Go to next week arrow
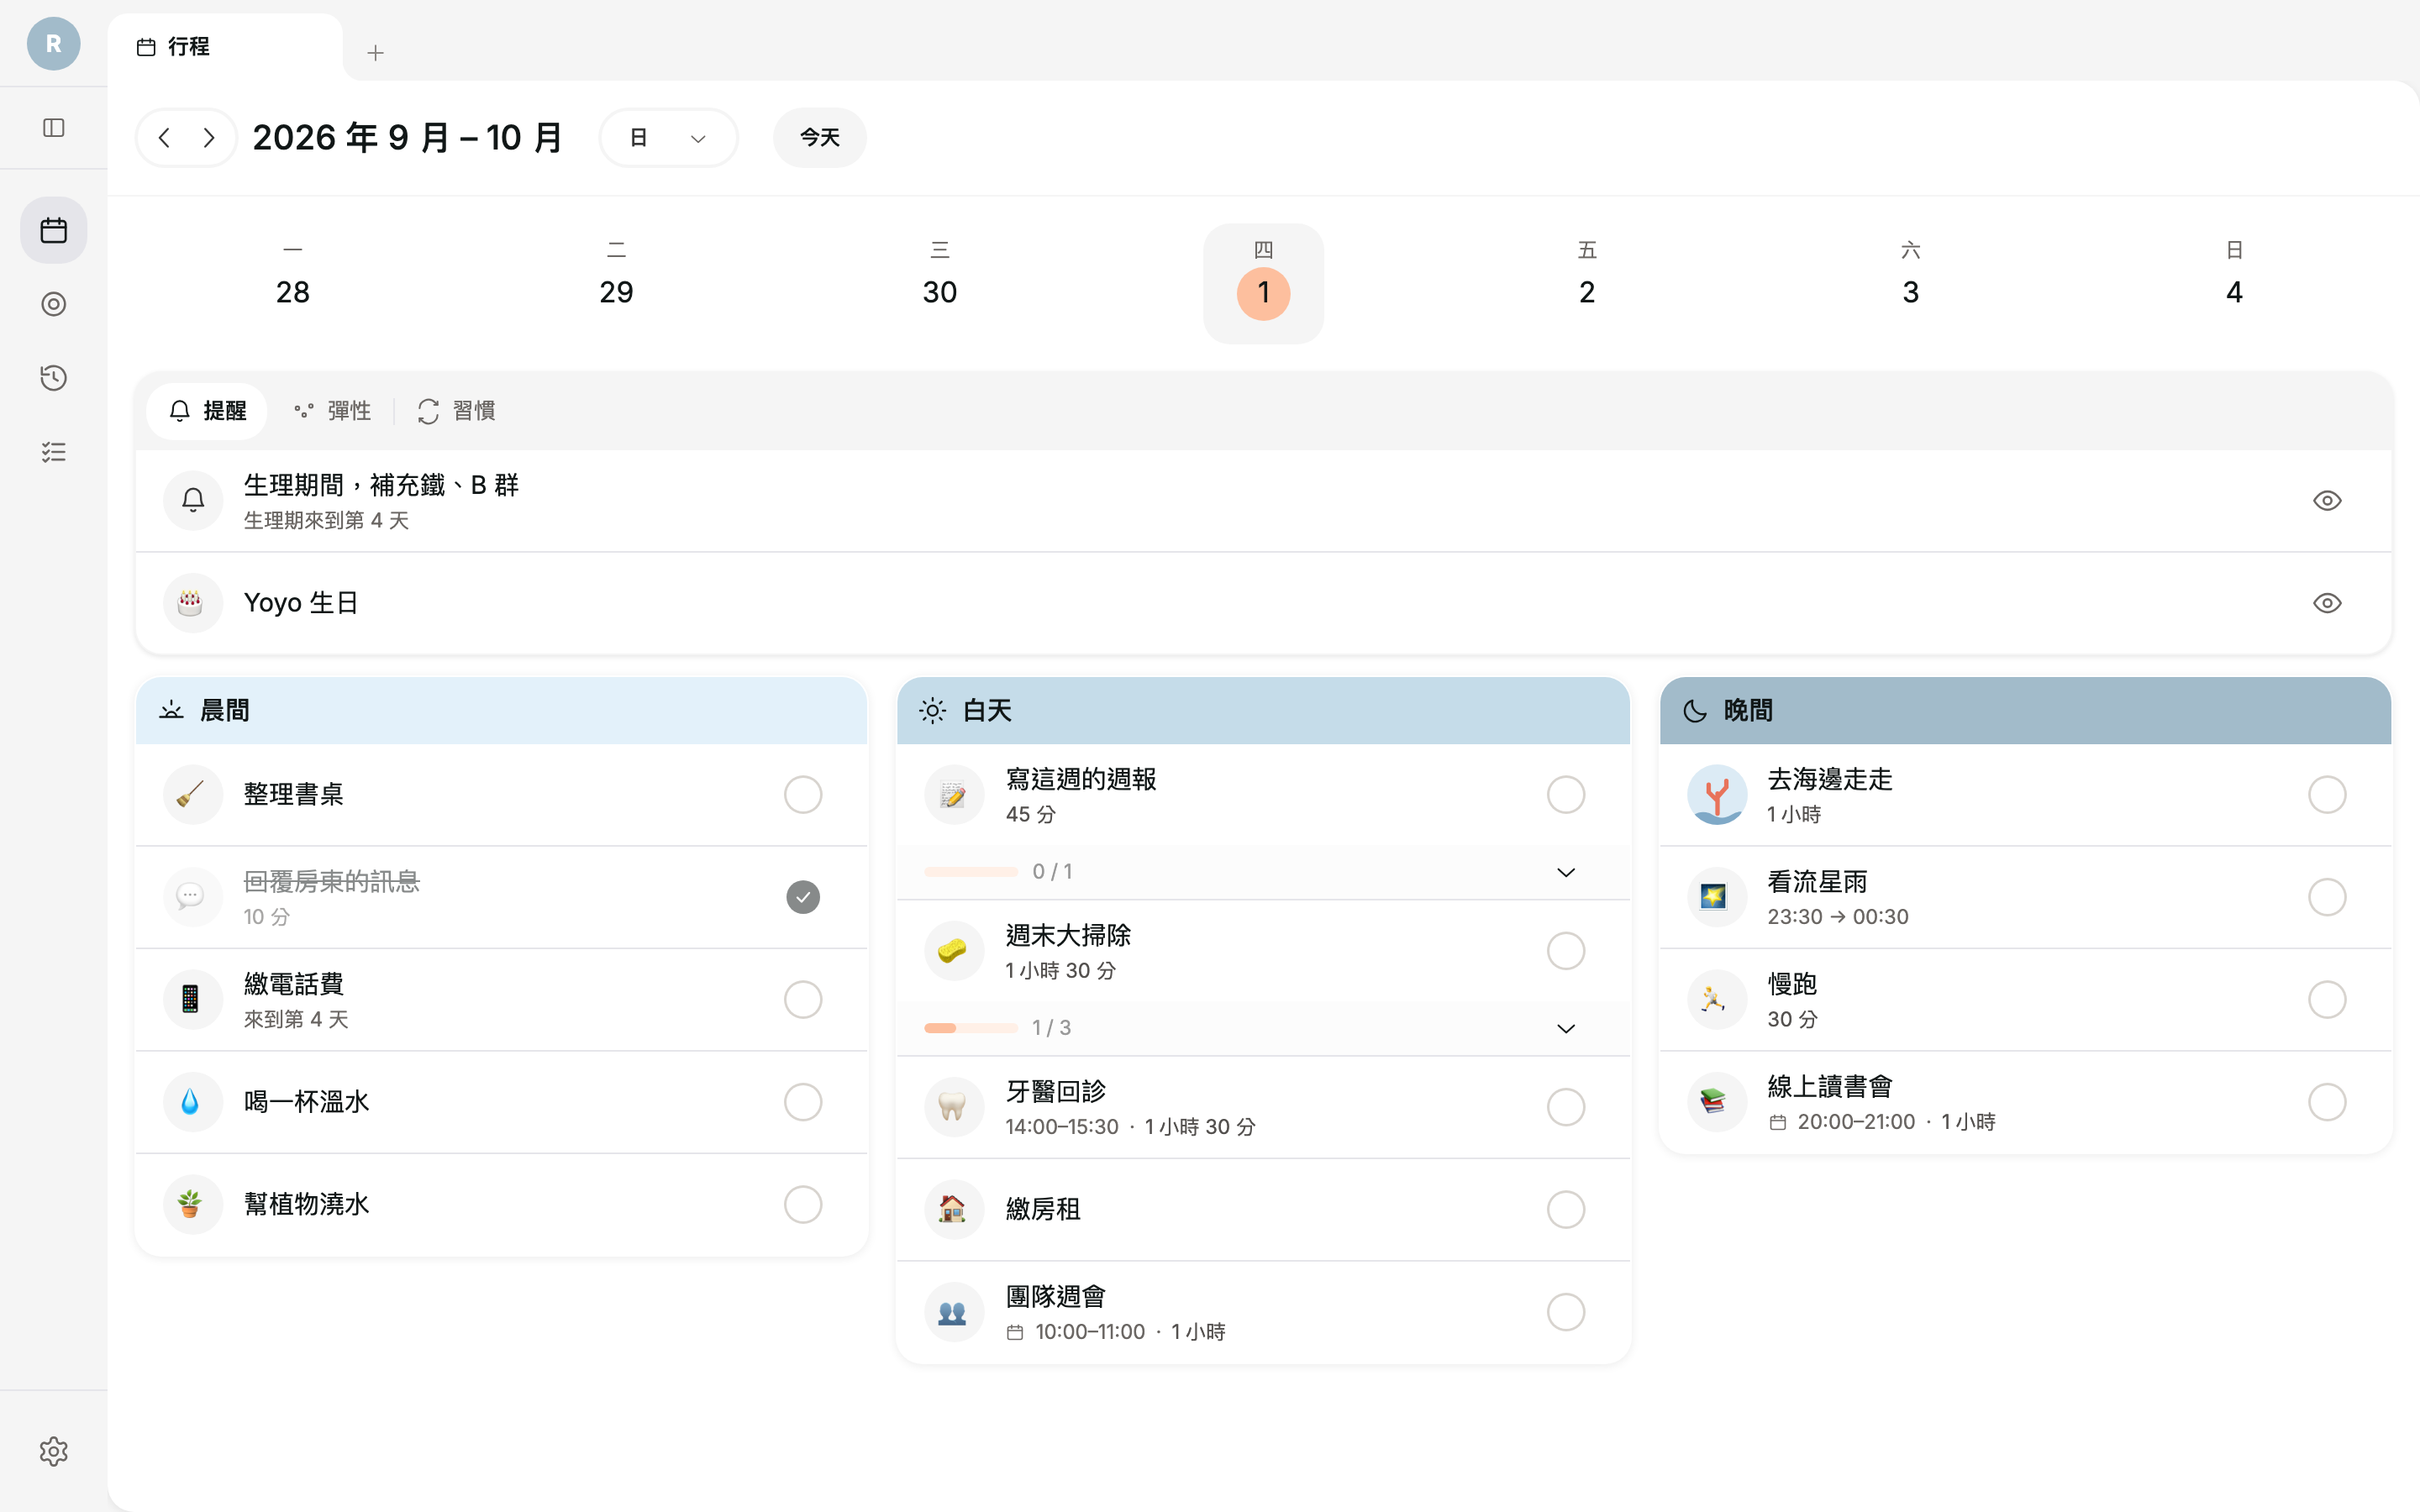 (209, 138)
